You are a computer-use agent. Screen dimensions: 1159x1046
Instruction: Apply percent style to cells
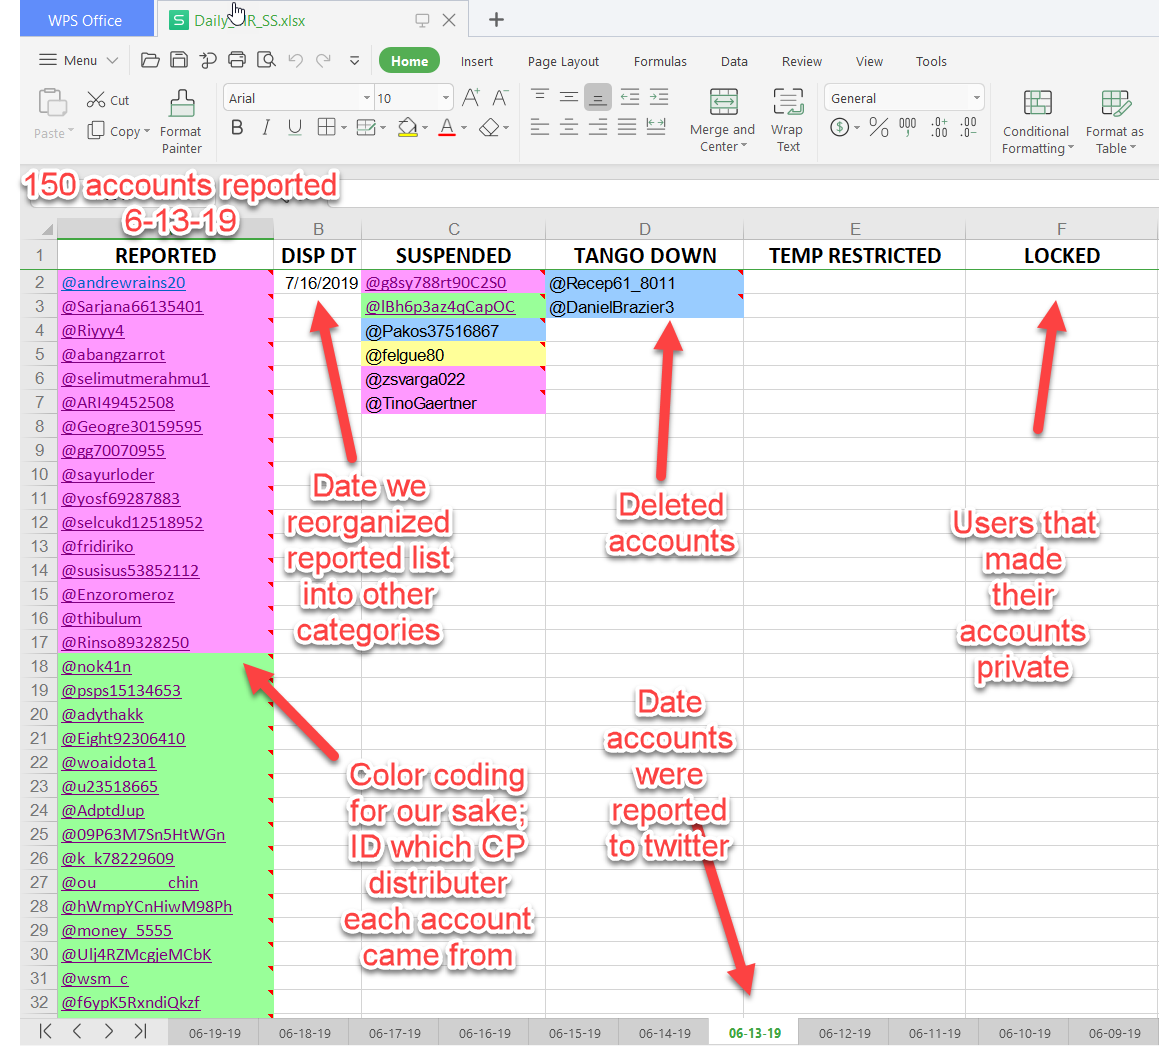(x=879, y=127)
